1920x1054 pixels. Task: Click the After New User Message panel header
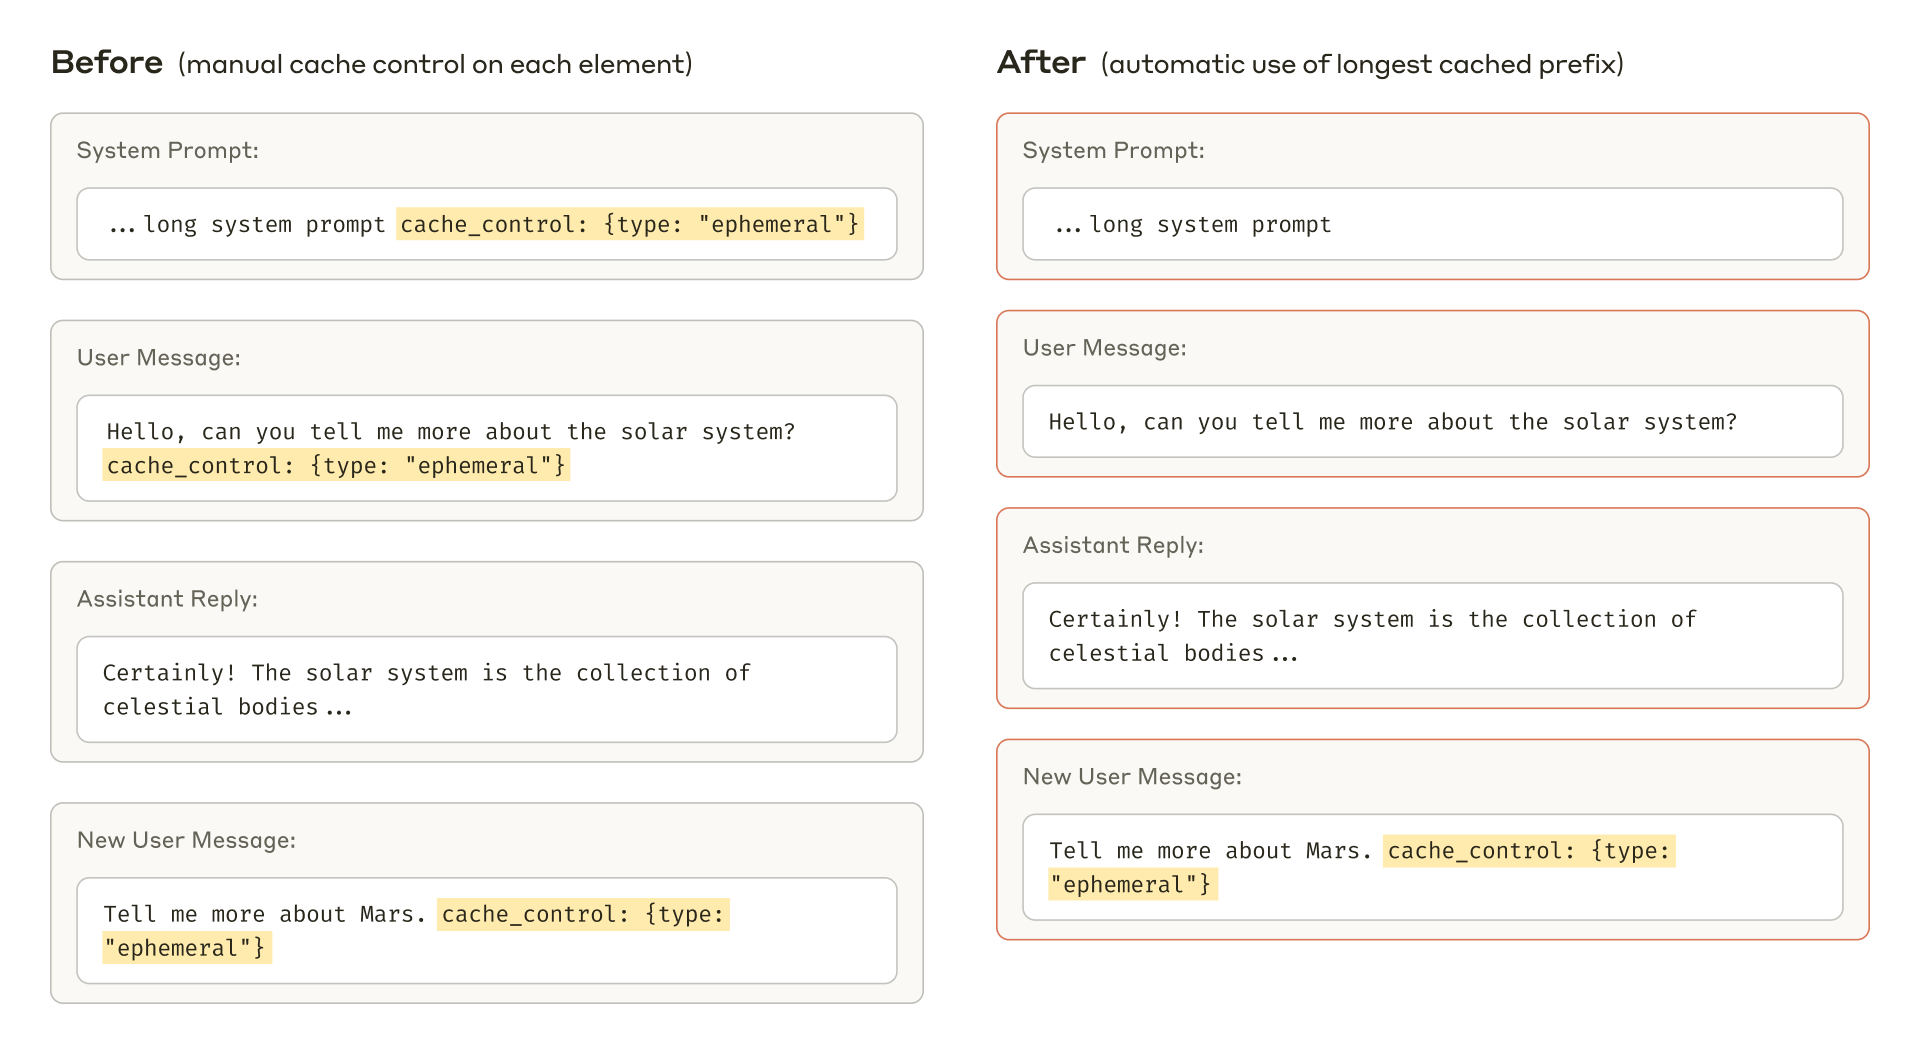tap(1131, 776)
